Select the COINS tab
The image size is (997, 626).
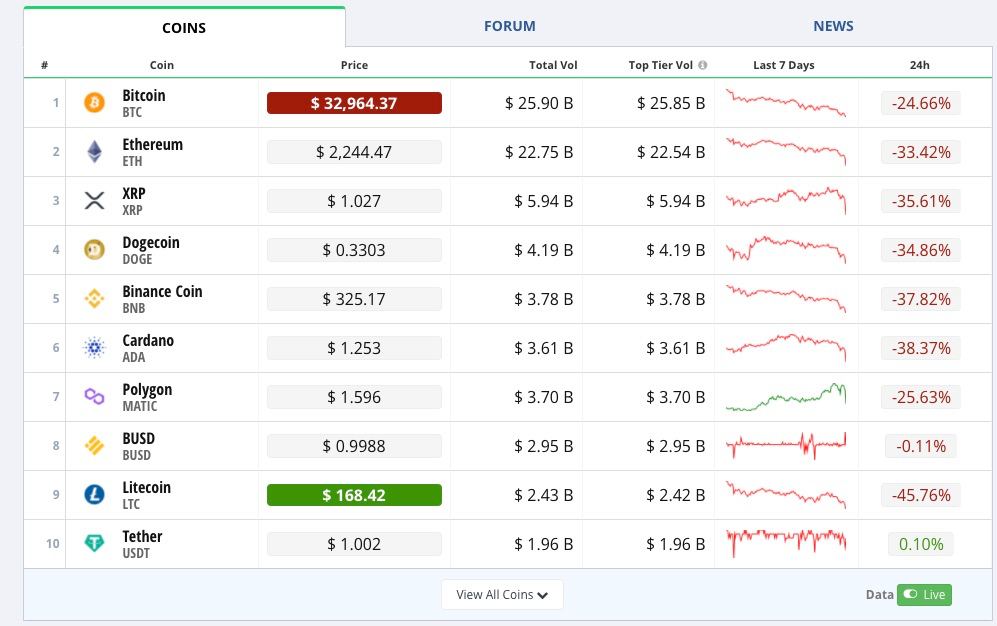coord(184,28)
